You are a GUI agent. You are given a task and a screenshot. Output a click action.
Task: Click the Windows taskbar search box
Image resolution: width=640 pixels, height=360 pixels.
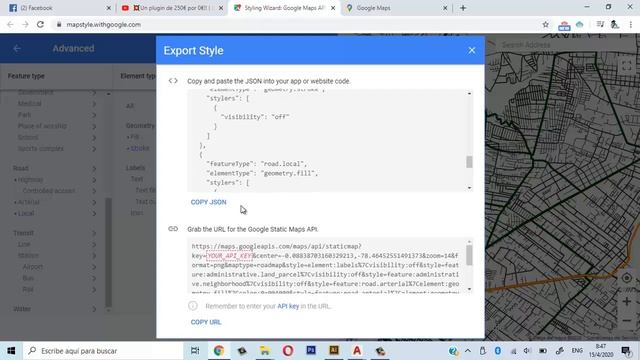point(103,351)
